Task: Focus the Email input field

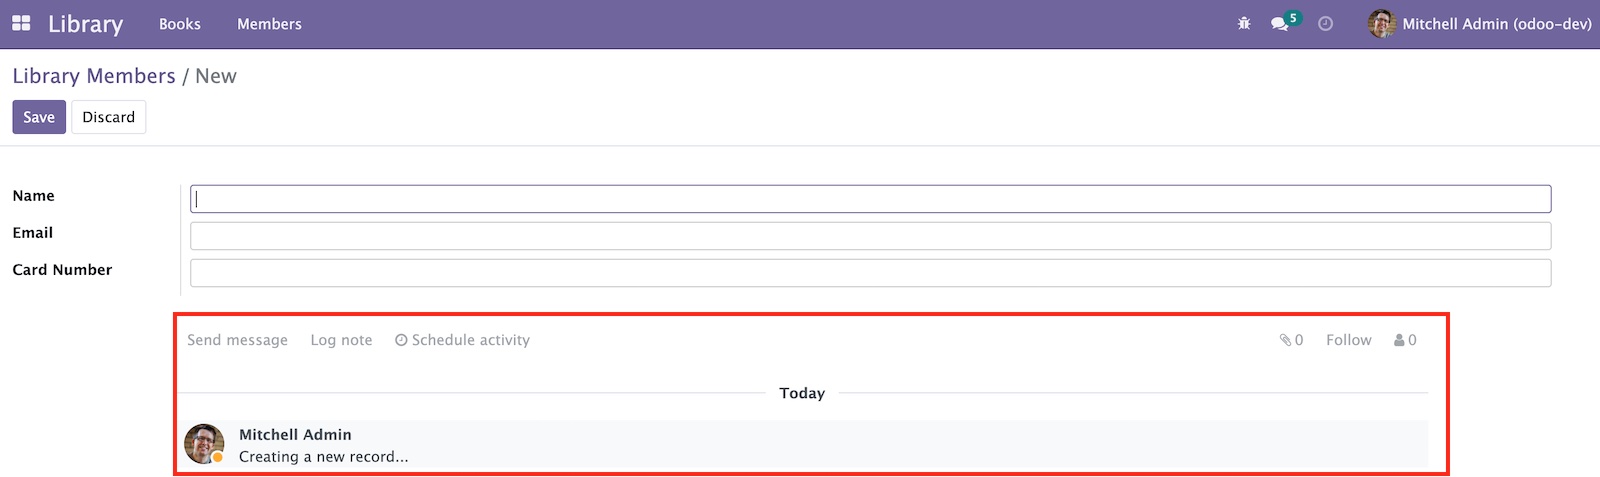Action: tap(870, 236)
